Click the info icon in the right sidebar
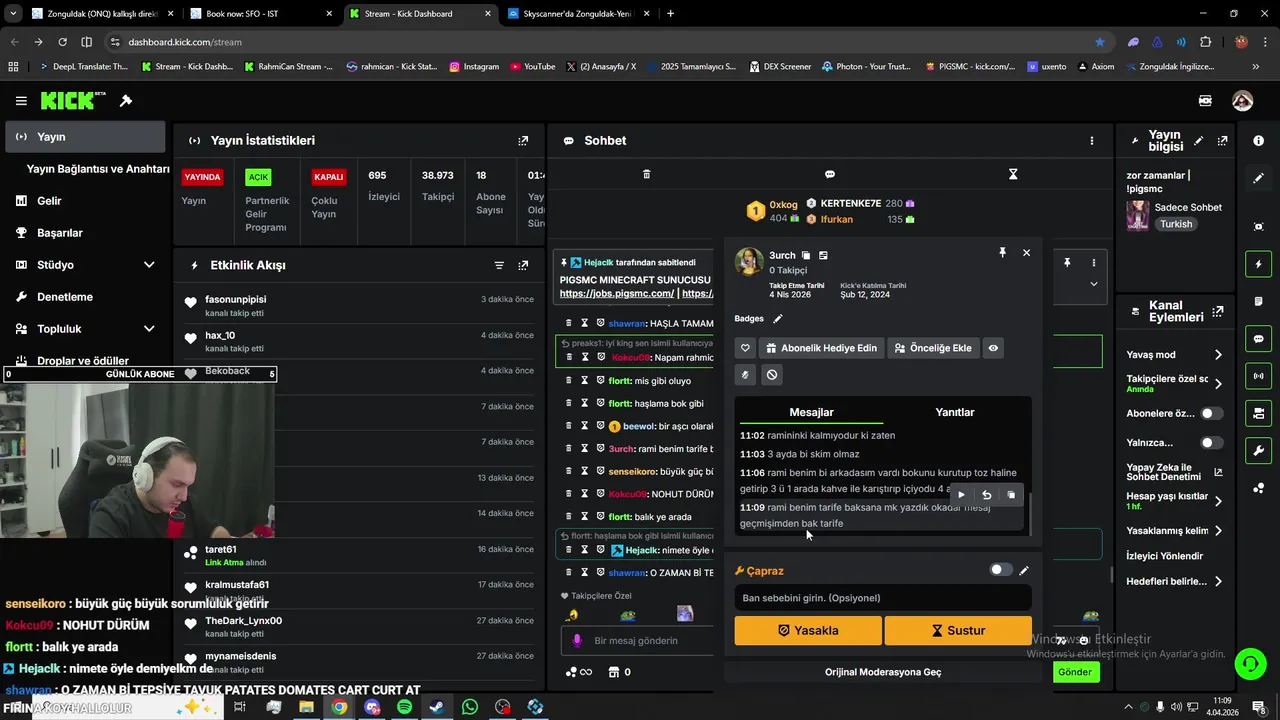The height and width of the screenshot is (720, 1280). (1258, 141)
